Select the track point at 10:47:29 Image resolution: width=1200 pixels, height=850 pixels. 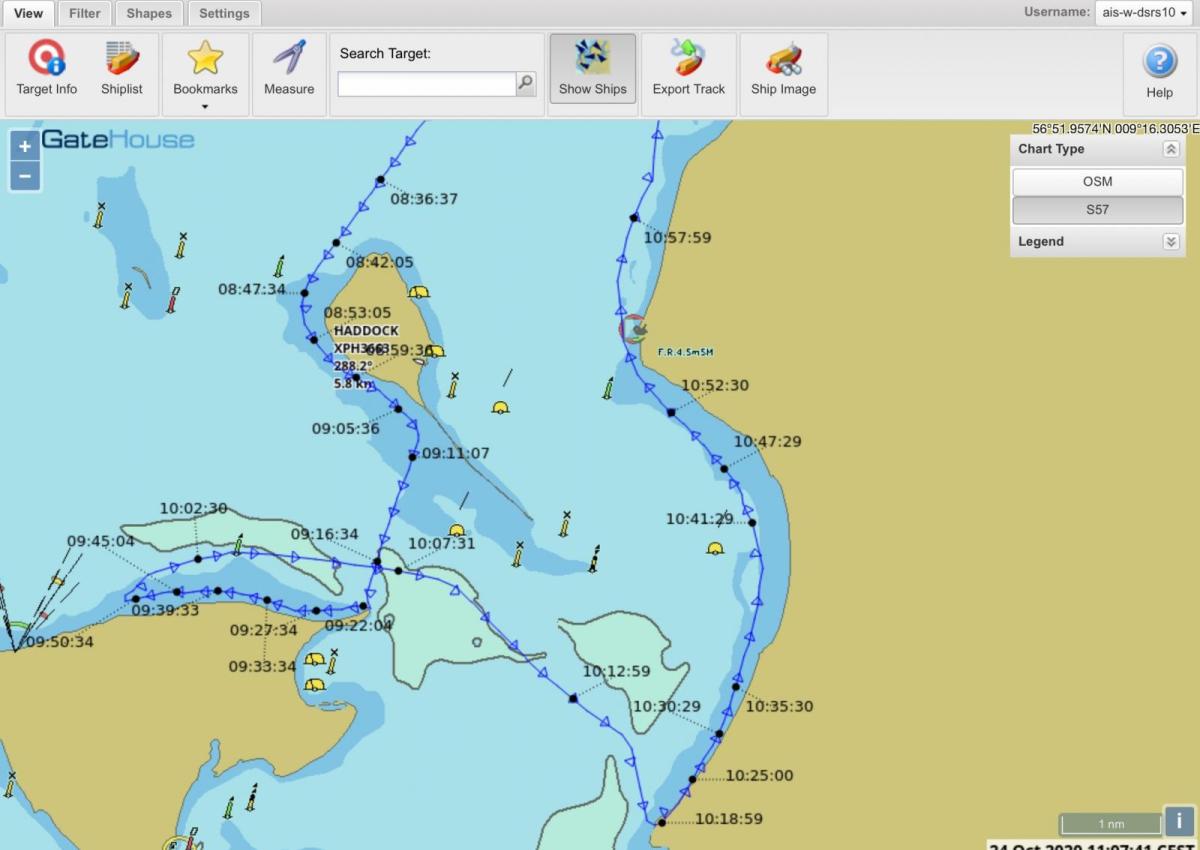(x=724, y=468)
